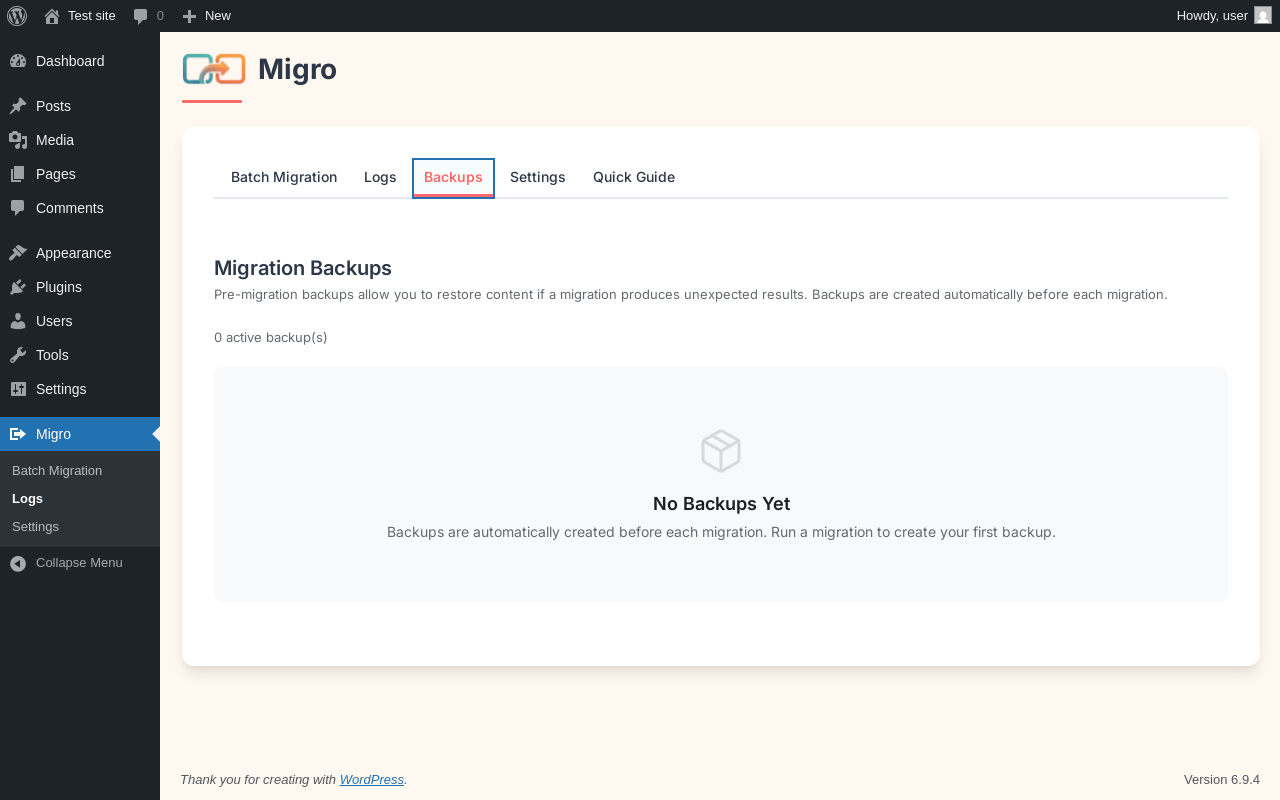The height and width of the screenshot is (800, 1280).
Task: Click the Pages sidebar icon
Action: coord(18,174)
